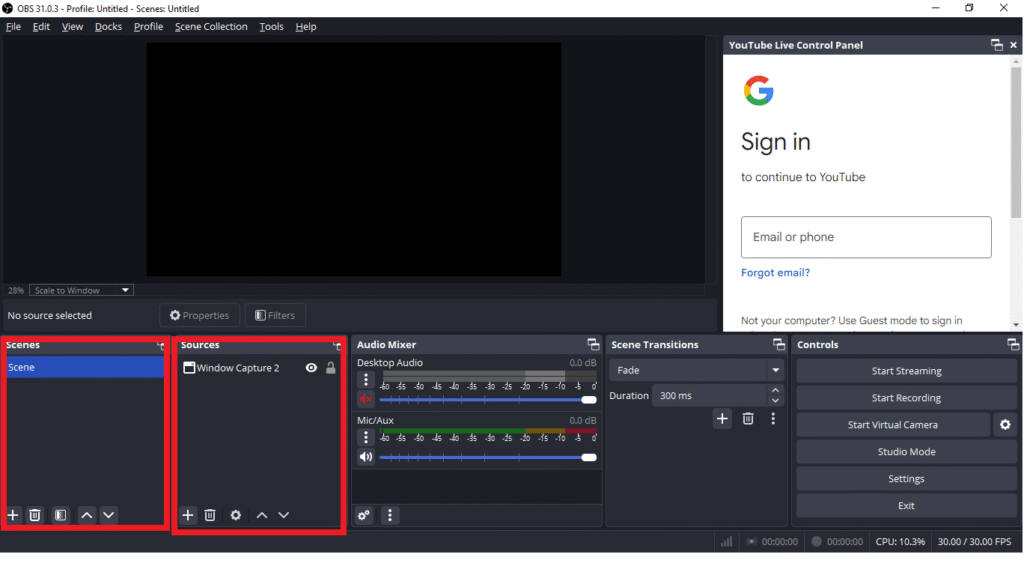
Task: Open source properties gear in Sources panel
Action: tap(236, 515)
